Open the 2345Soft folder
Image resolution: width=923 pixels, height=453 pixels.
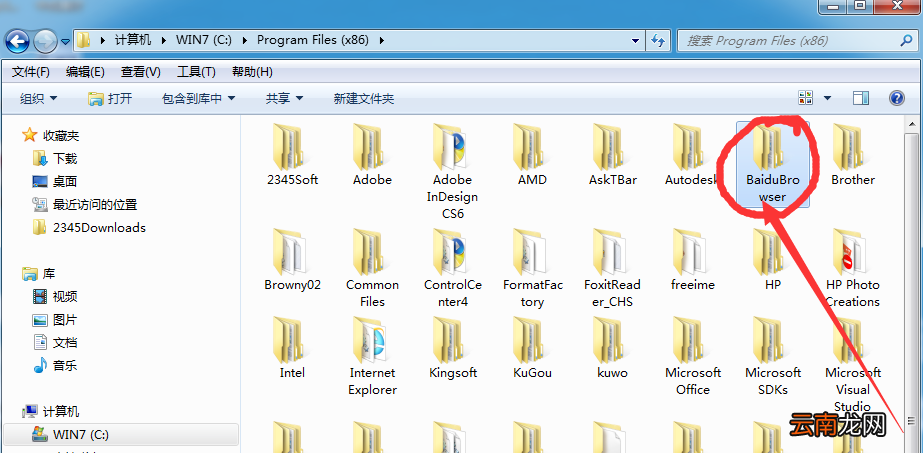click(292, 156)
